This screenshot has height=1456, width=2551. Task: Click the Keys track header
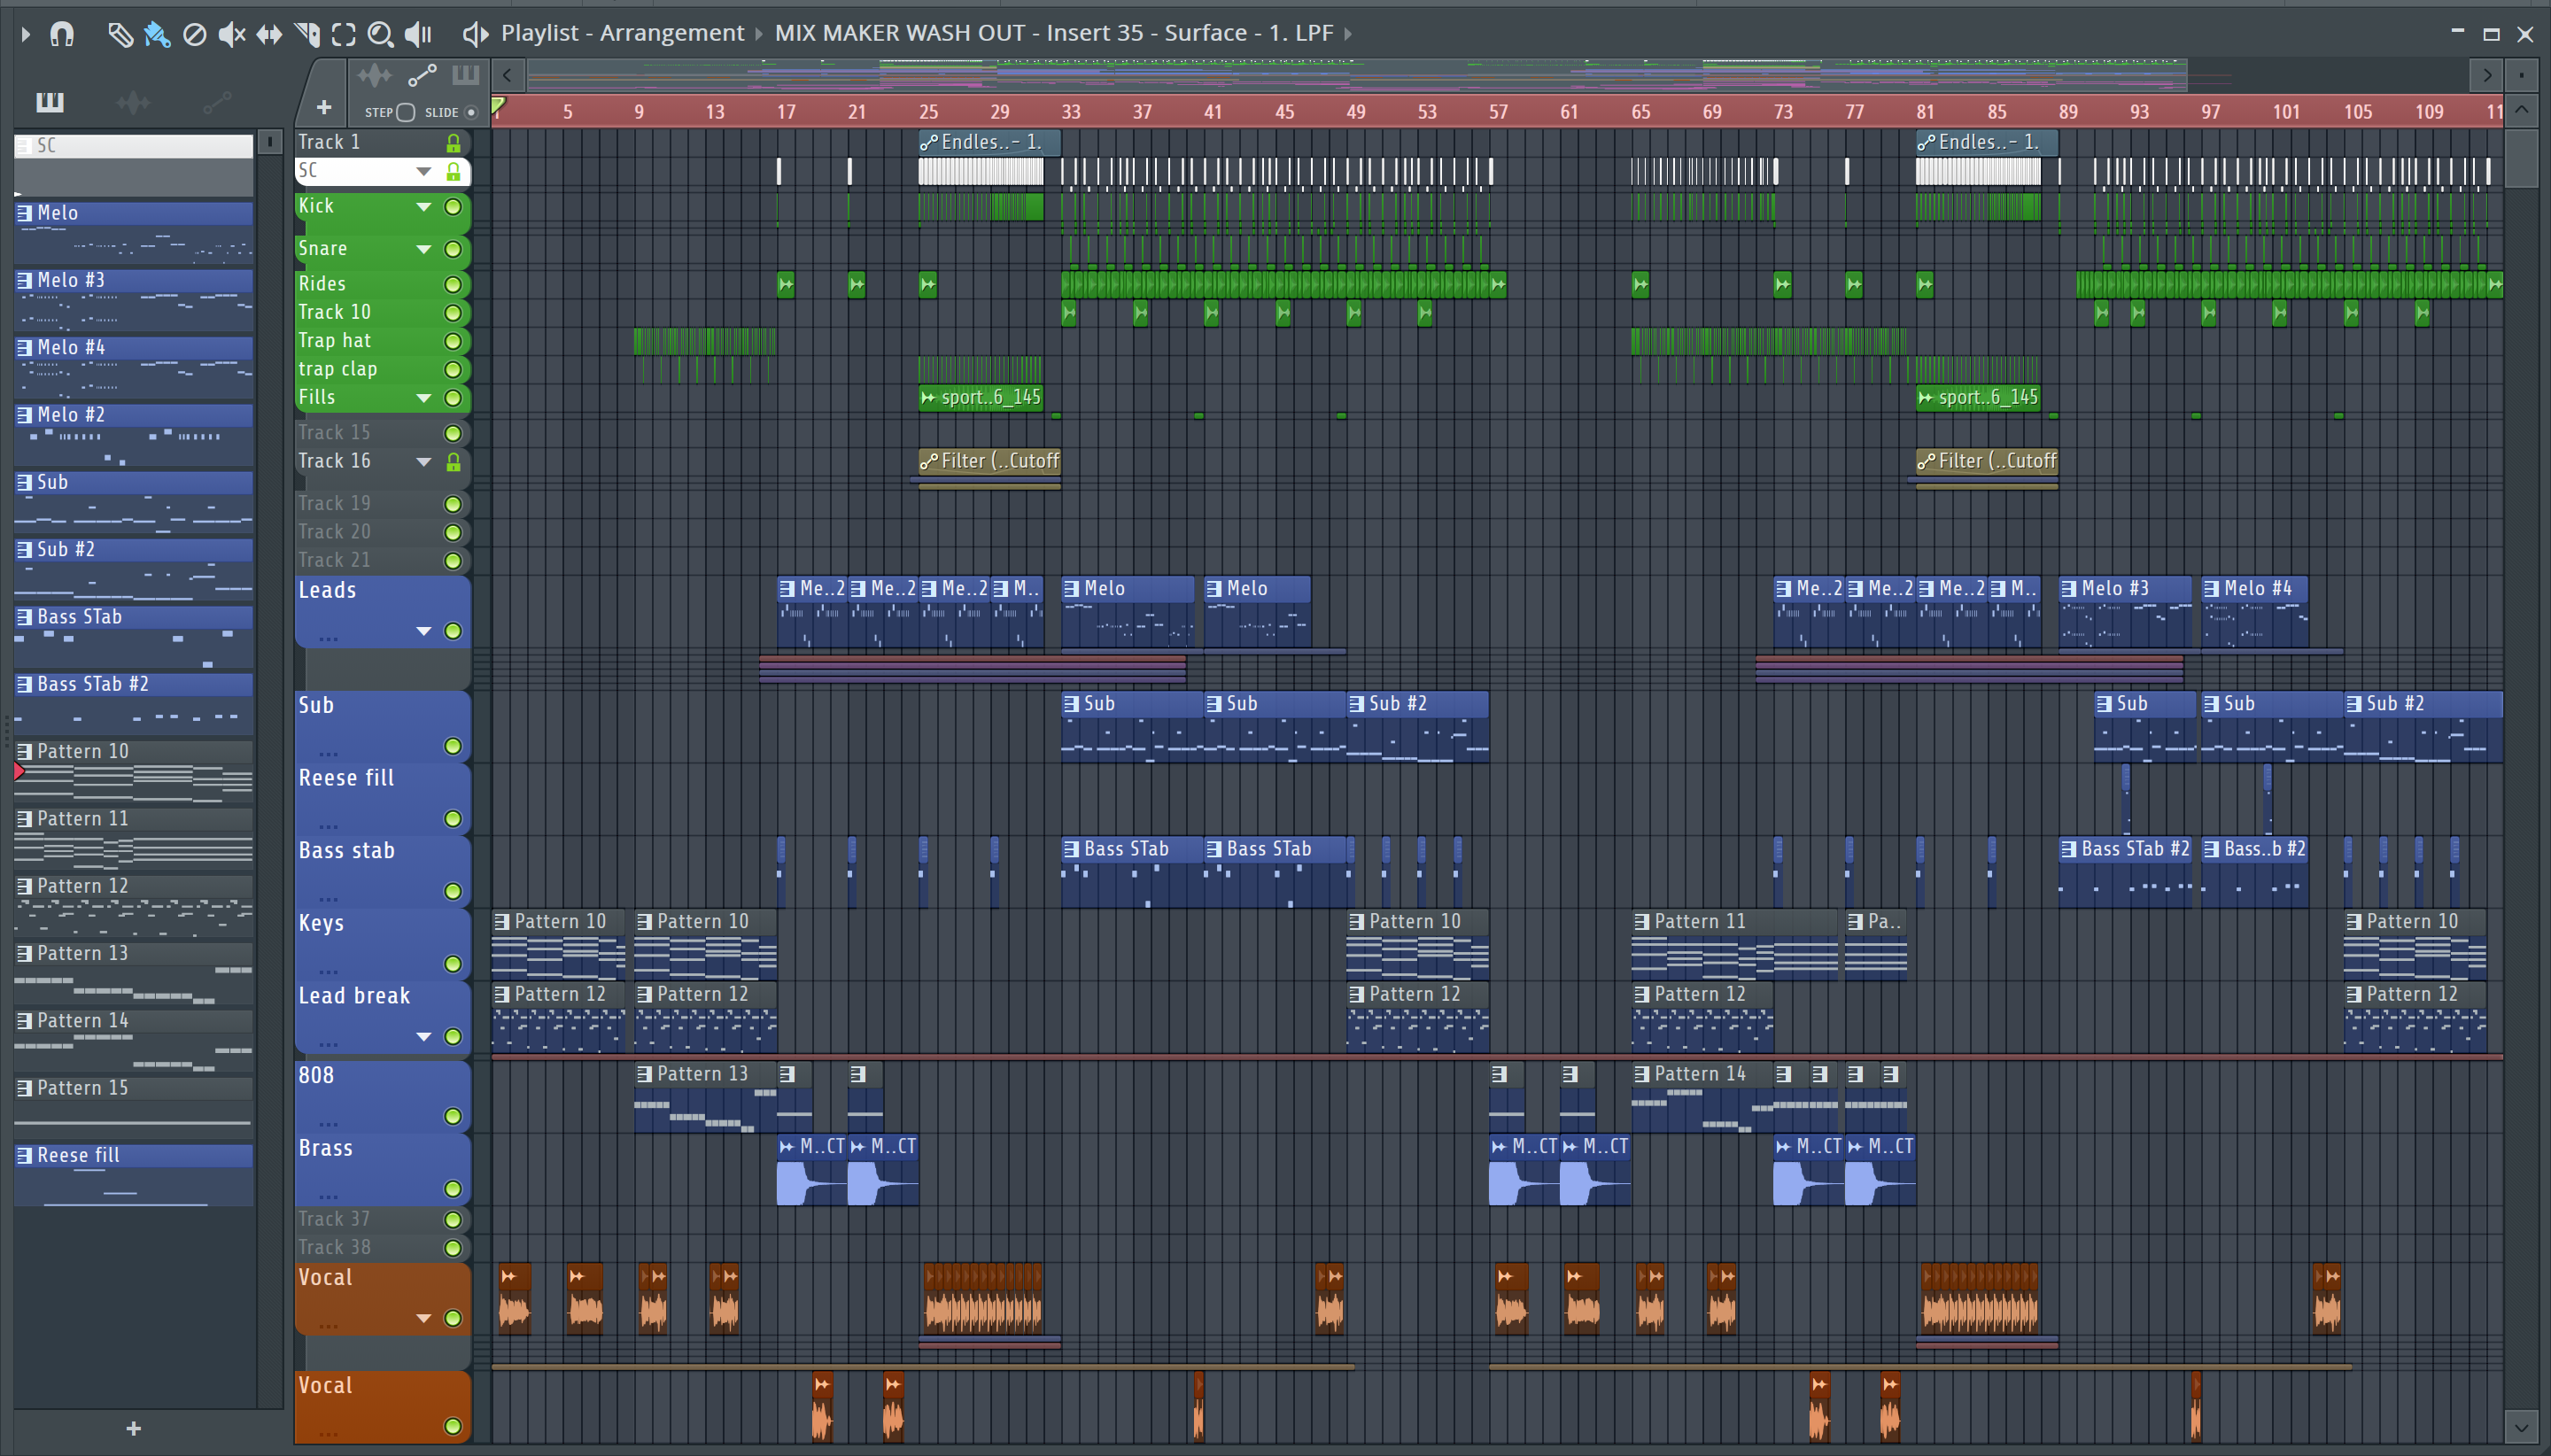[x=382, y=944]
